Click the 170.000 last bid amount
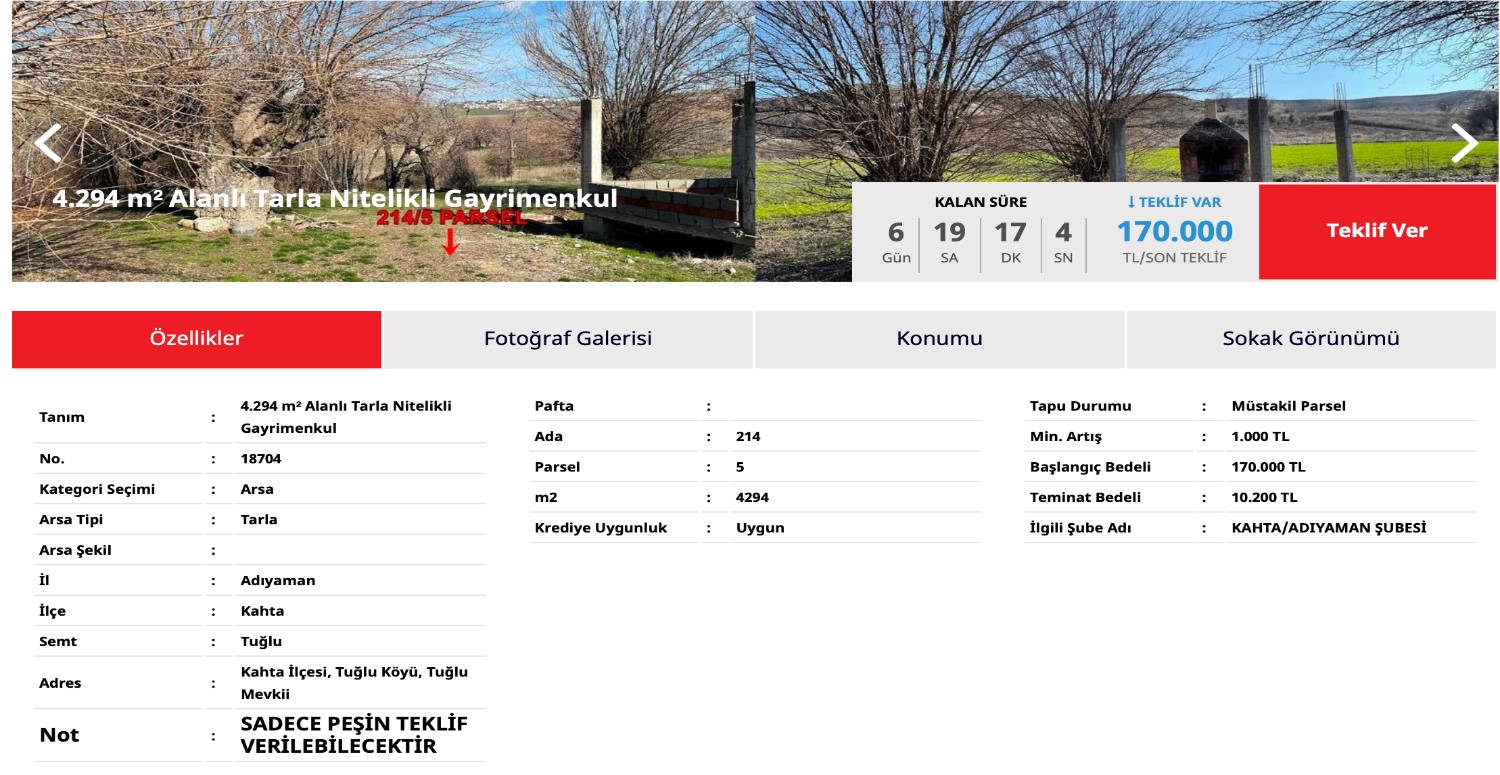The height and width of the screenshot is (775, 1500). tap(1174, 232)
